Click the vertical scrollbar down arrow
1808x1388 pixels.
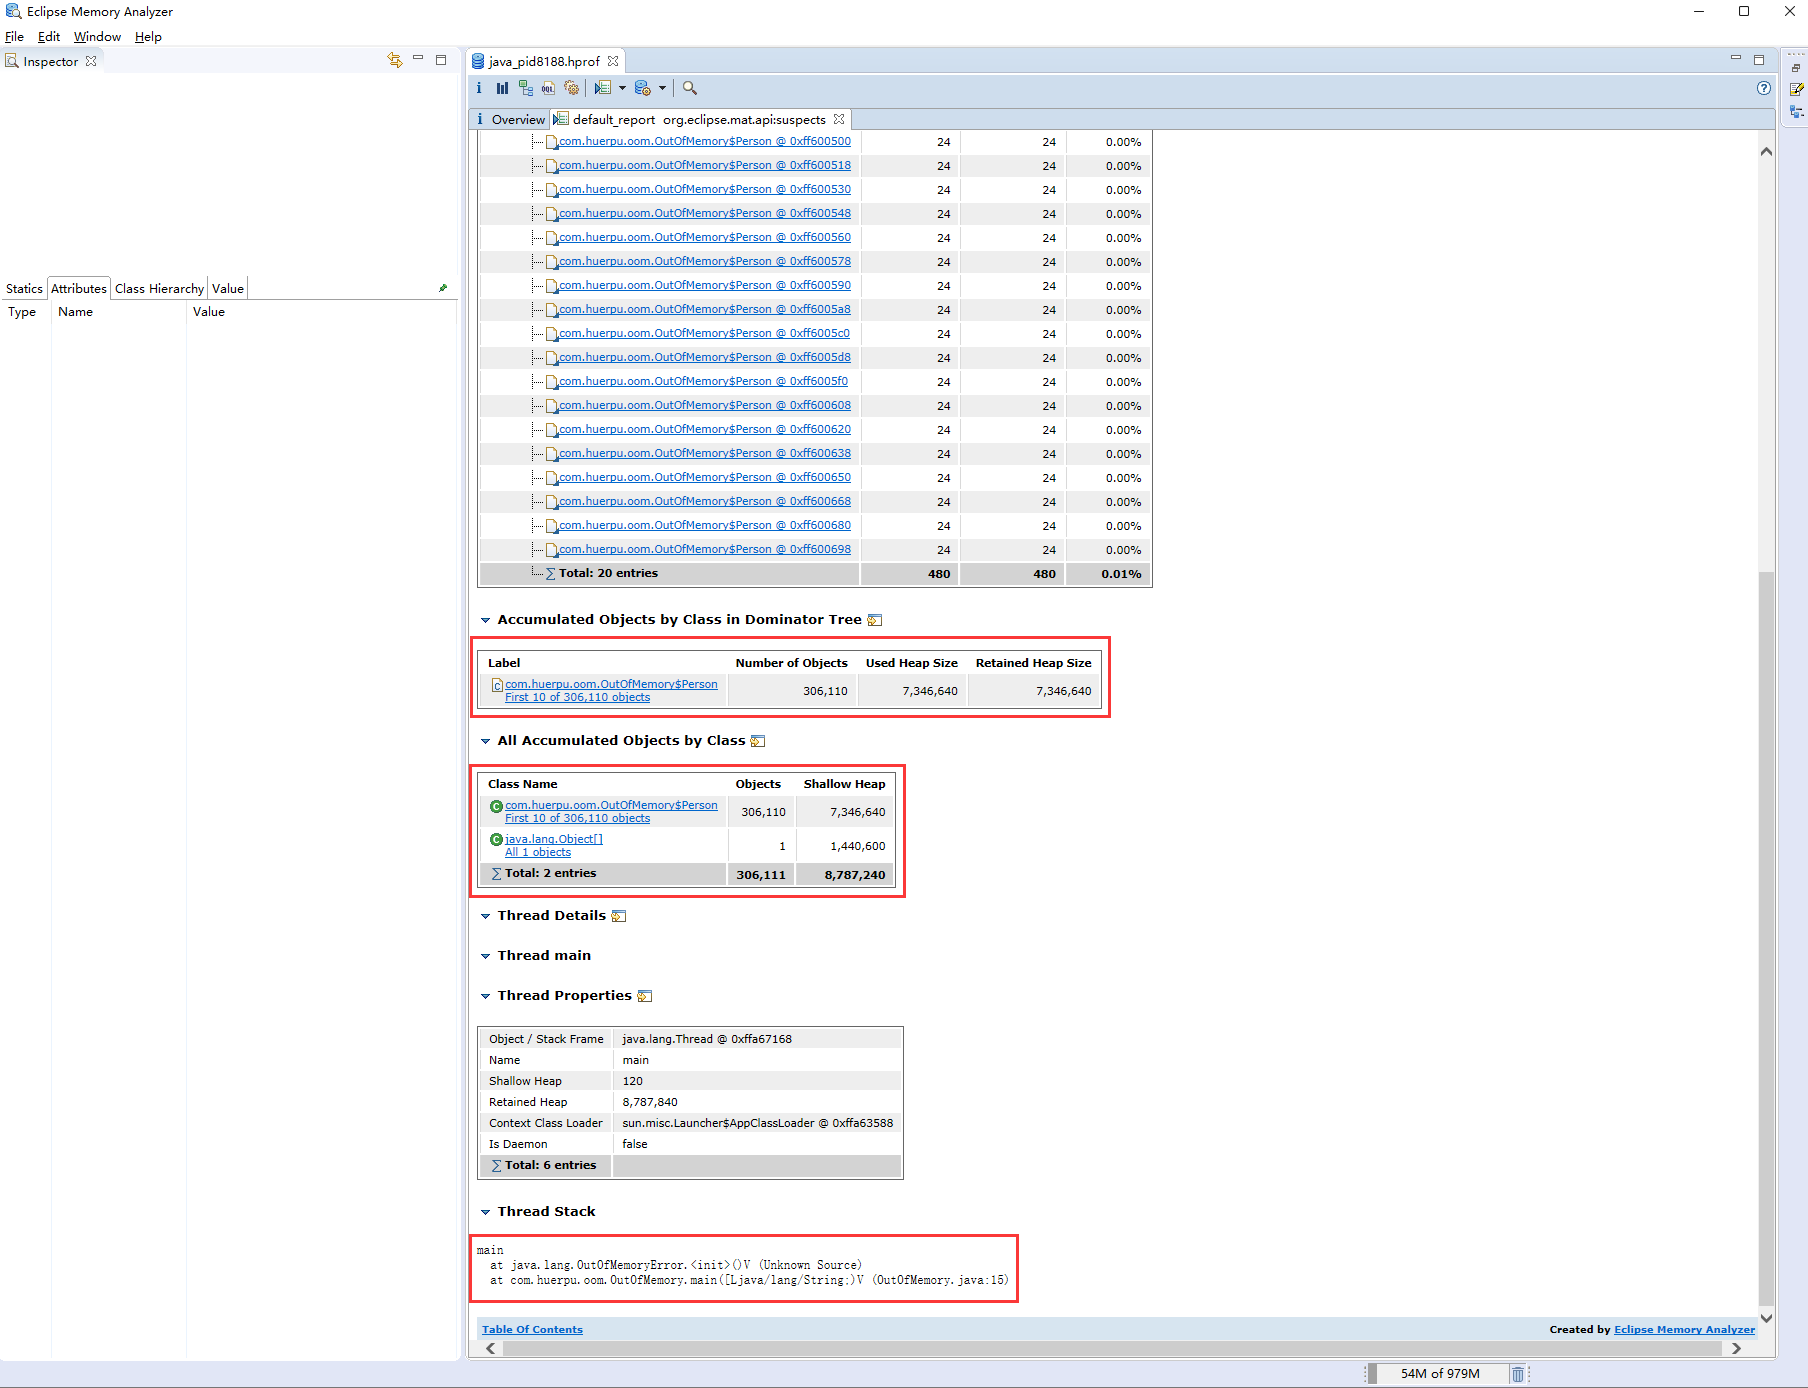click(1766, 1318)
